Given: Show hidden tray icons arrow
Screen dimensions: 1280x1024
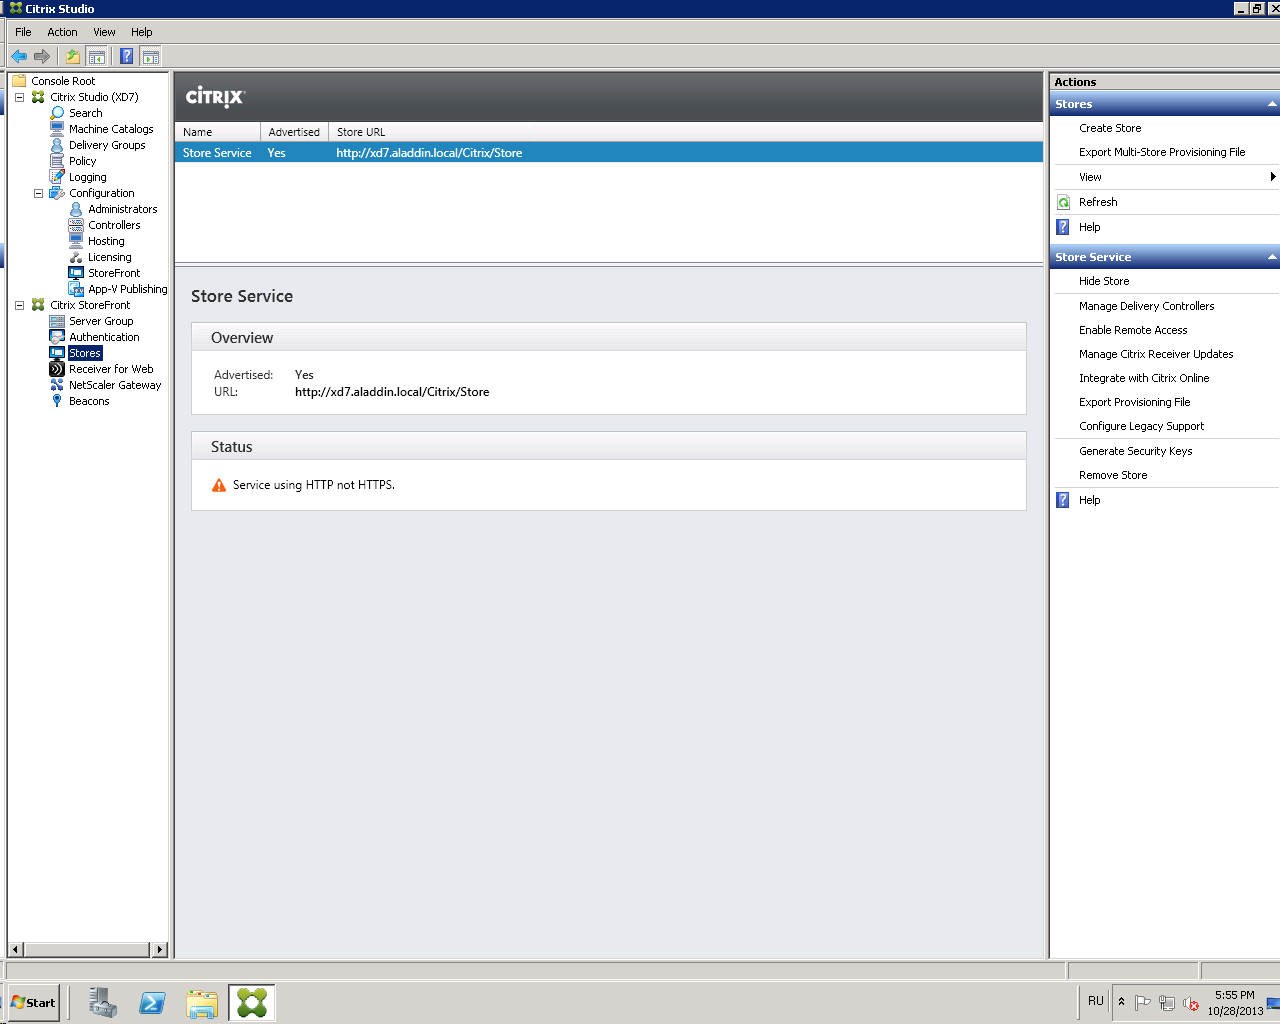Looking at the screenshot, I should 1121,1002.
